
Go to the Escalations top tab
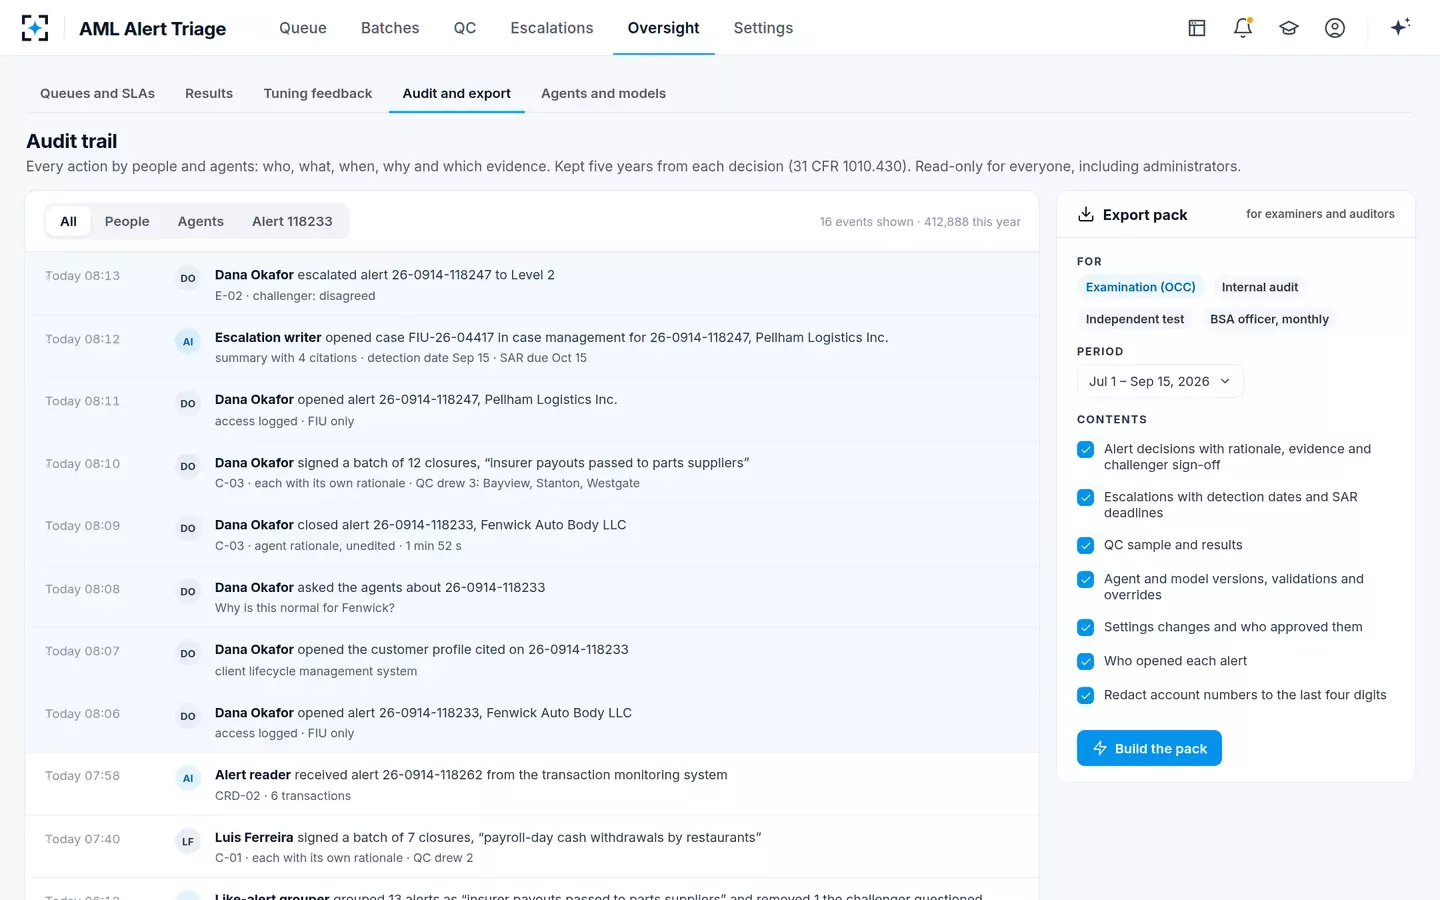click(x=552, y=28)
